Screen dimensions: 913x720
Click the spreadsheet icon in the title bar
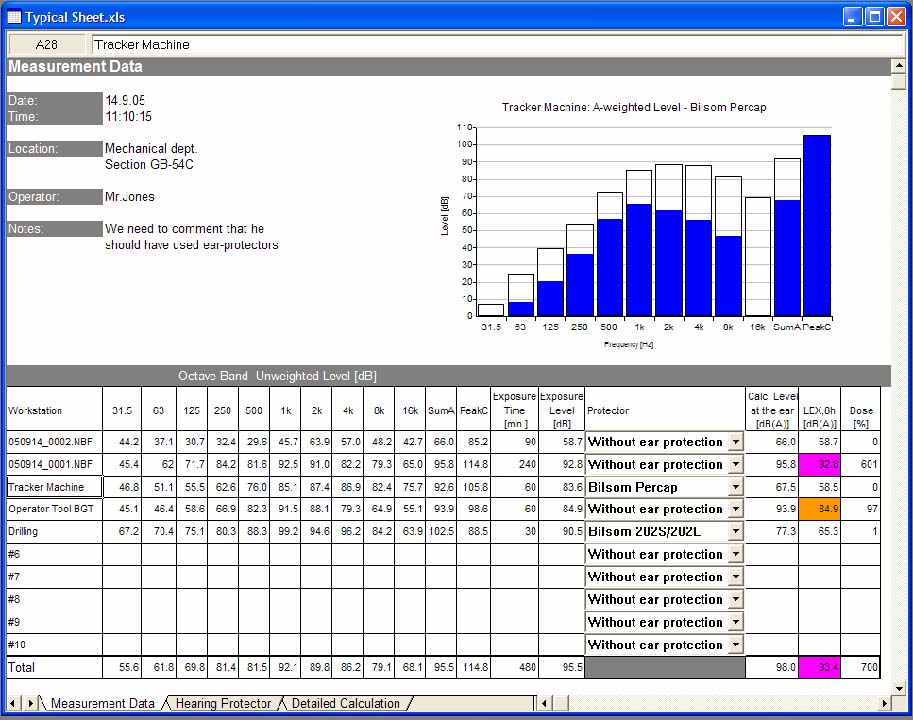tap(14, 17)
